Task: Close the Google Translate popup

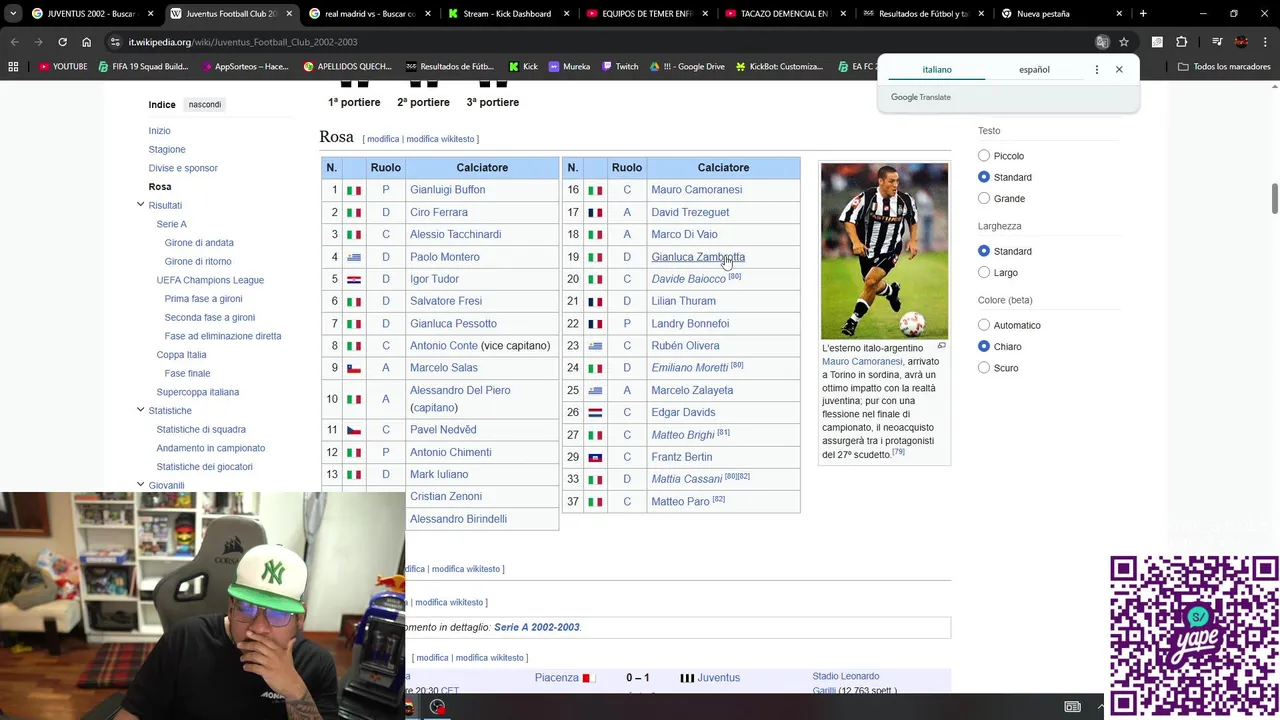Action: [x=1119, y=70]
